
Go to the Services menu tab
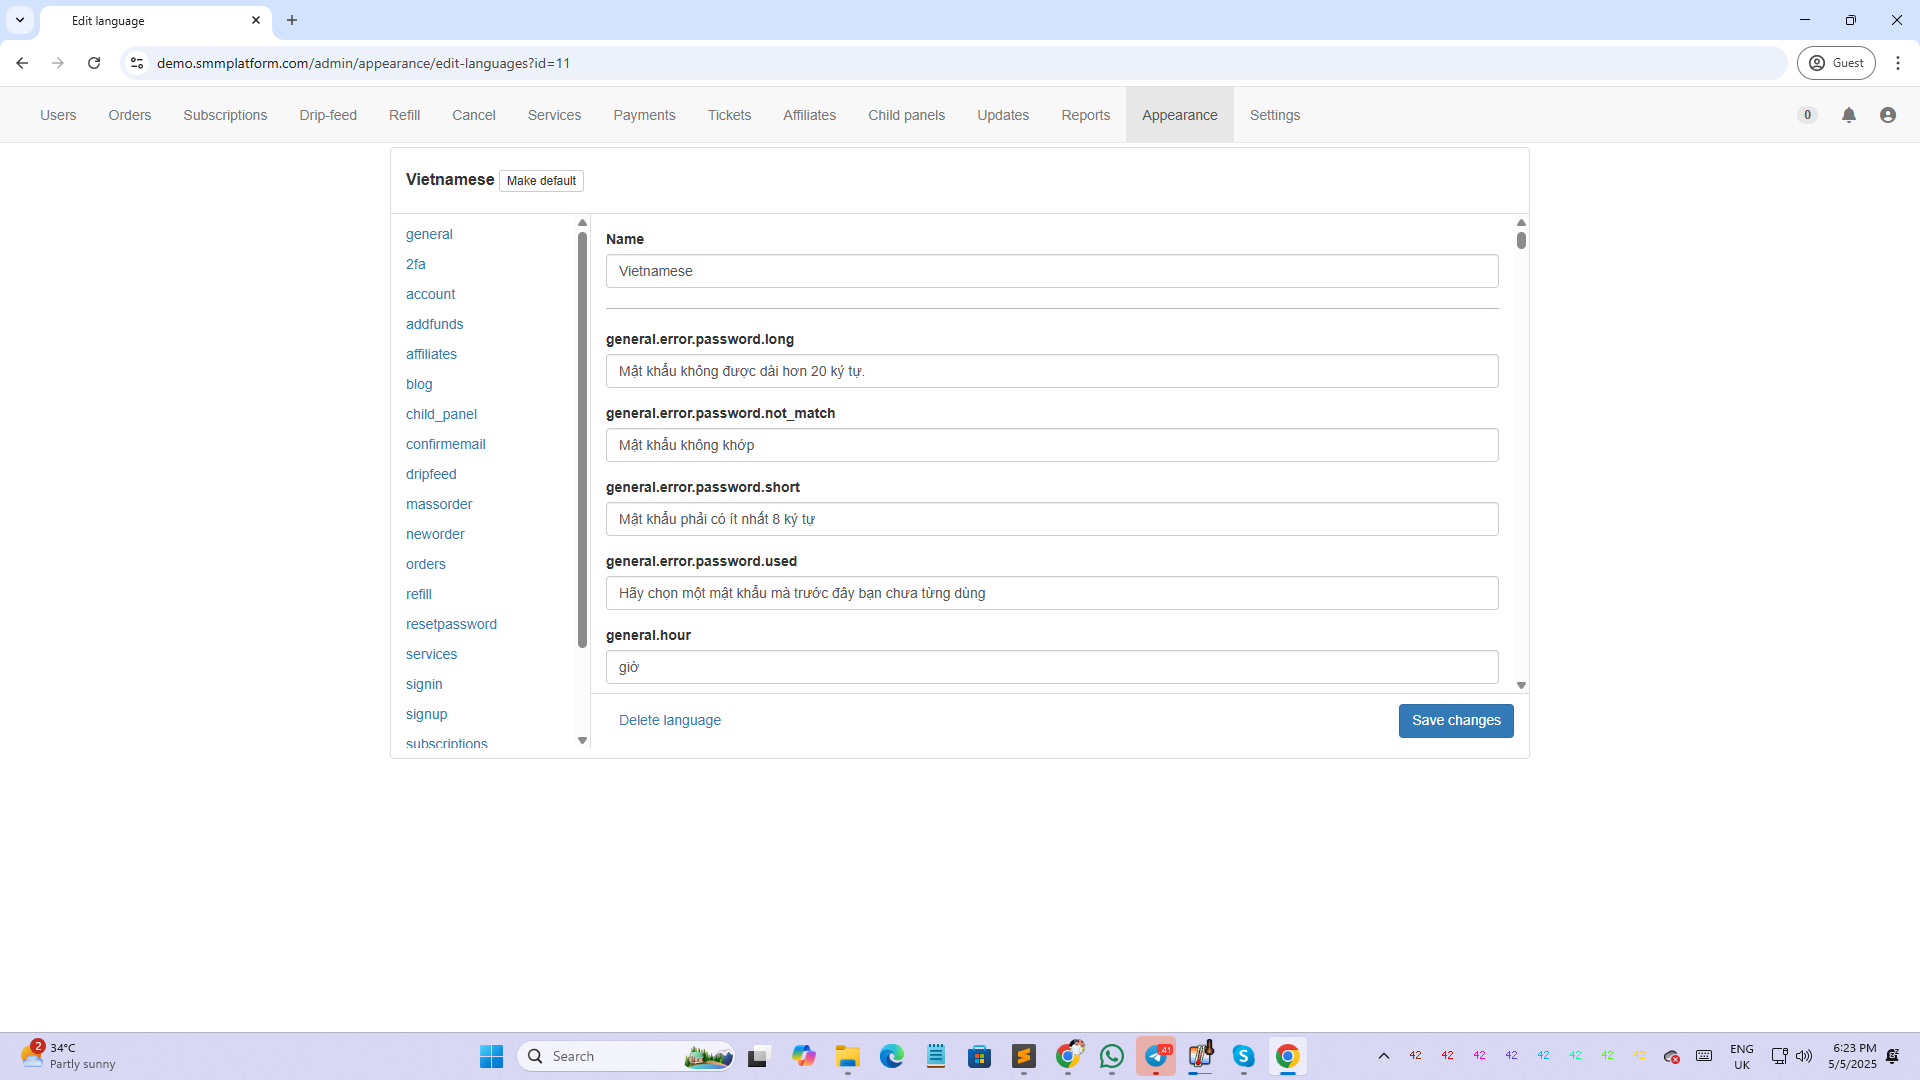click(554, 115)
